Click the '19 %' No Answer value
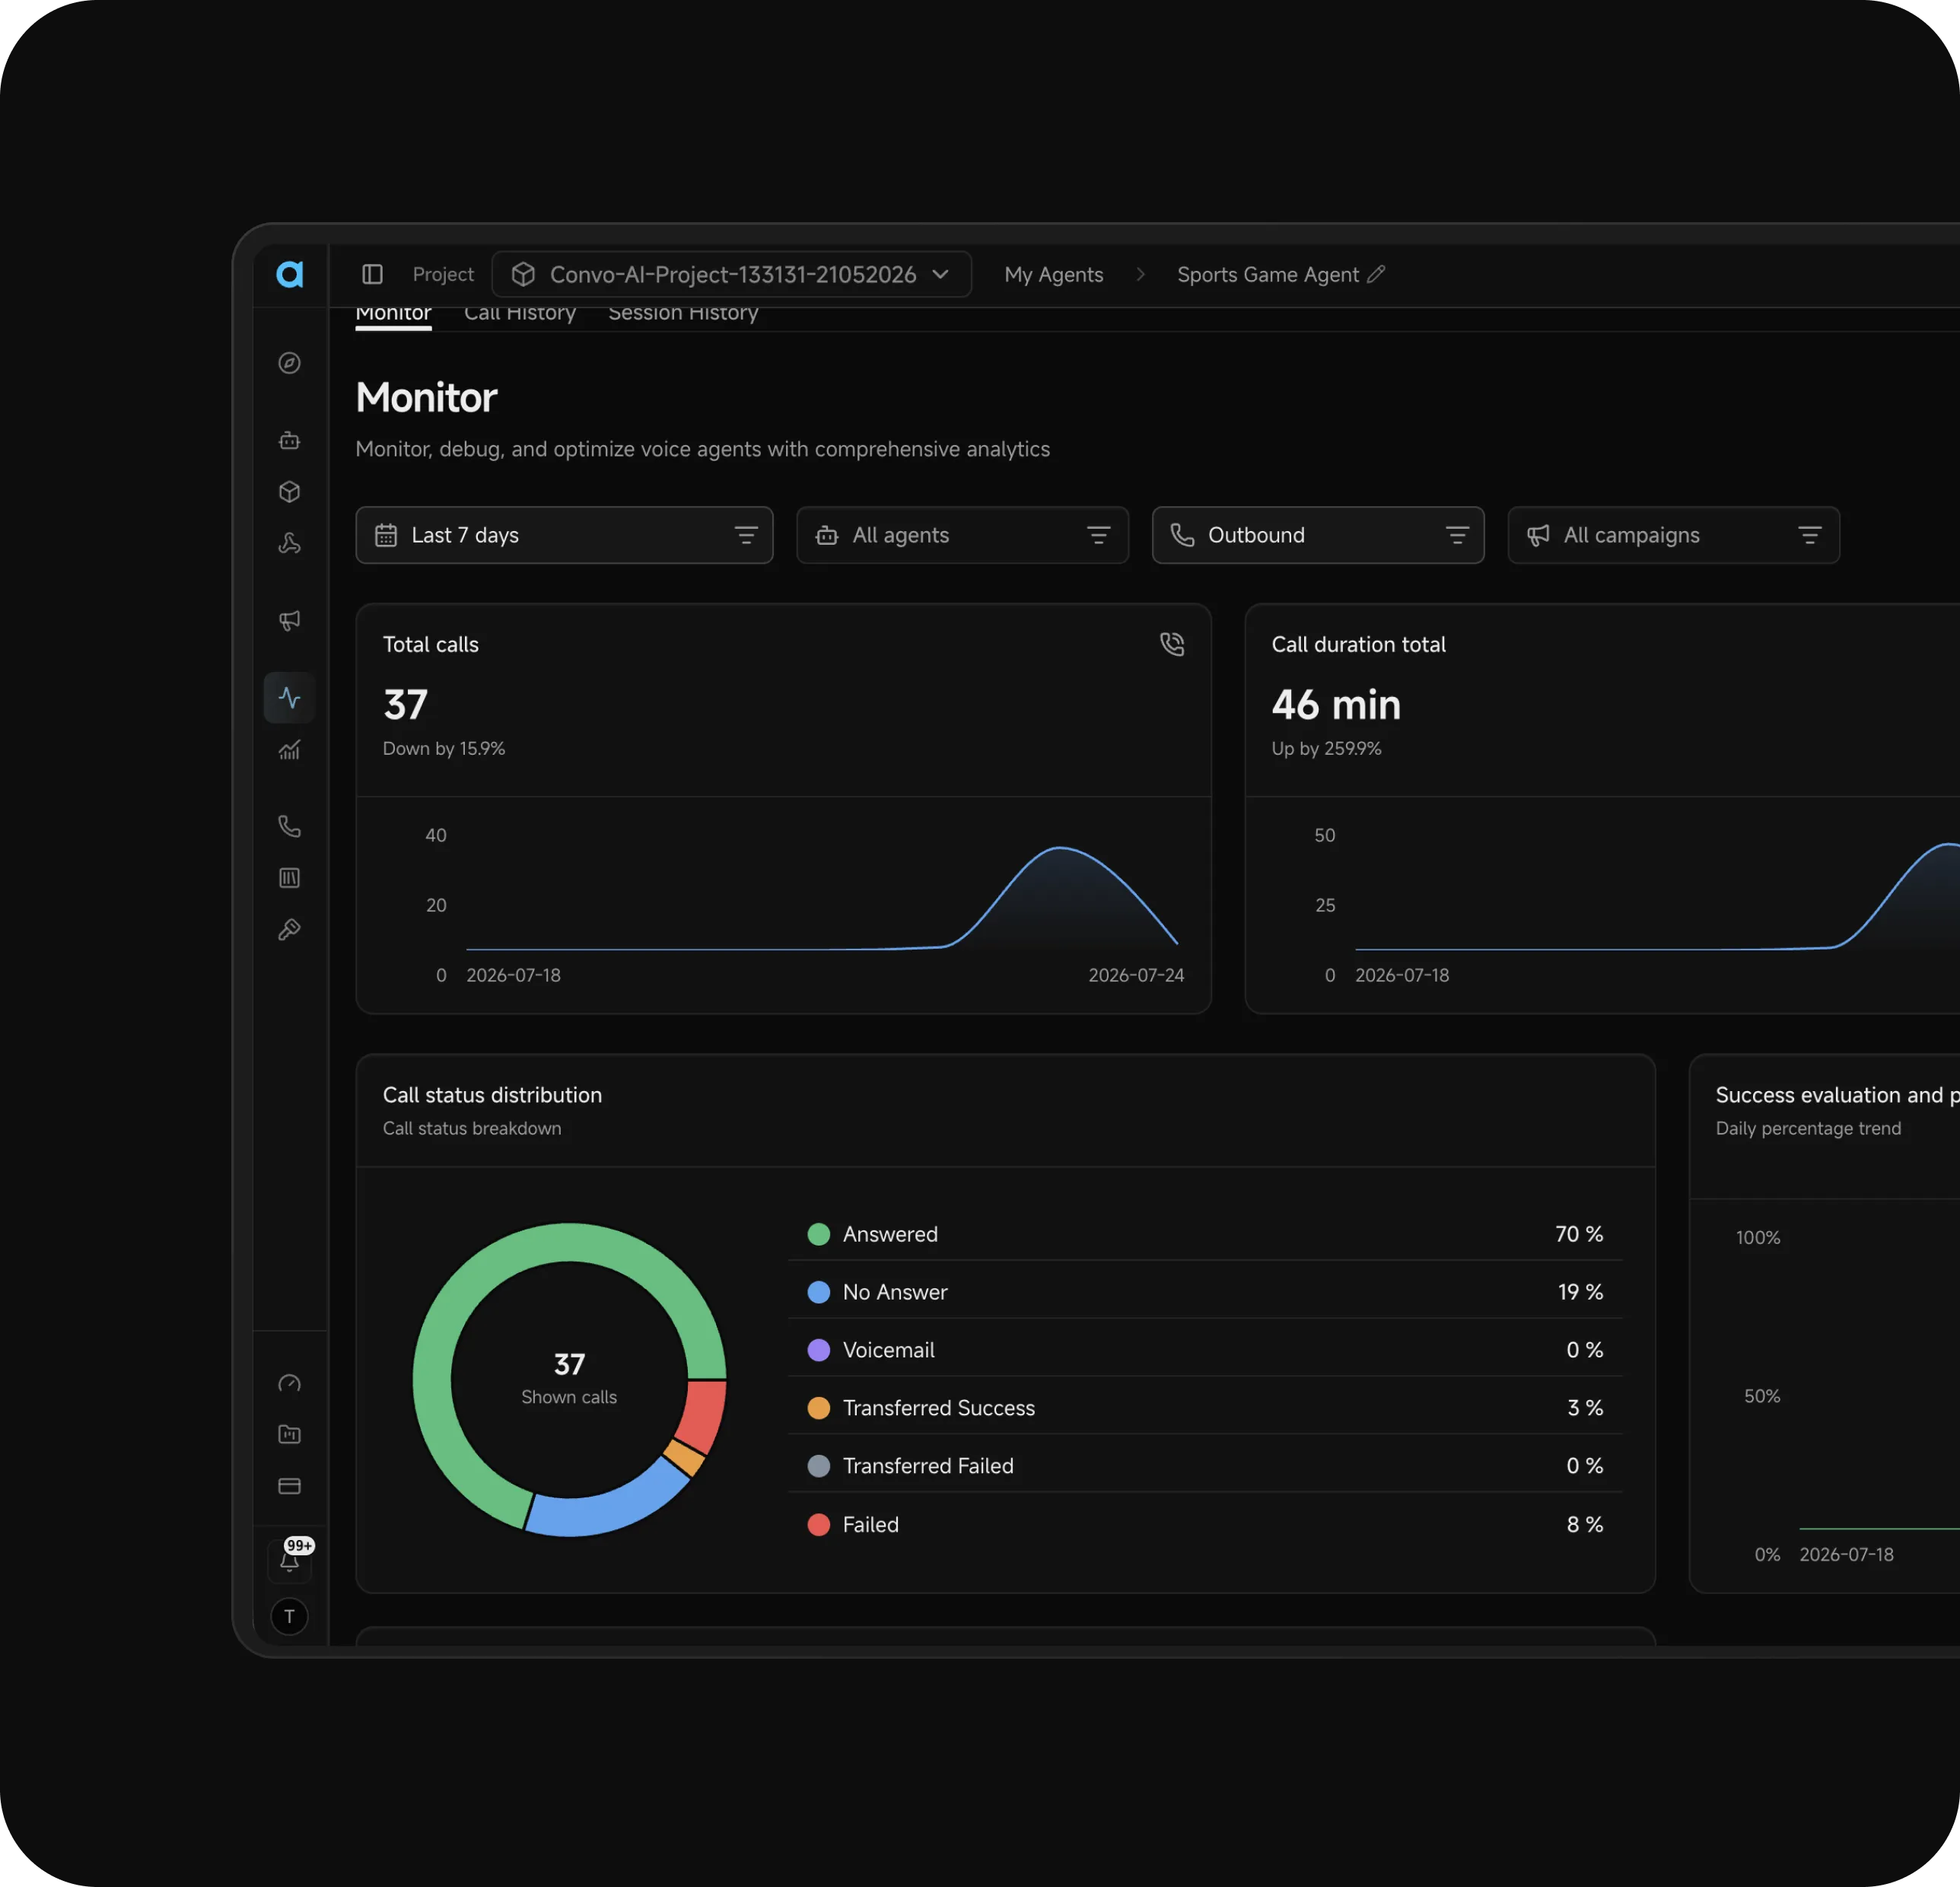Viewport: 1960px width, 1887px height. click(x=1580, y=1292)
